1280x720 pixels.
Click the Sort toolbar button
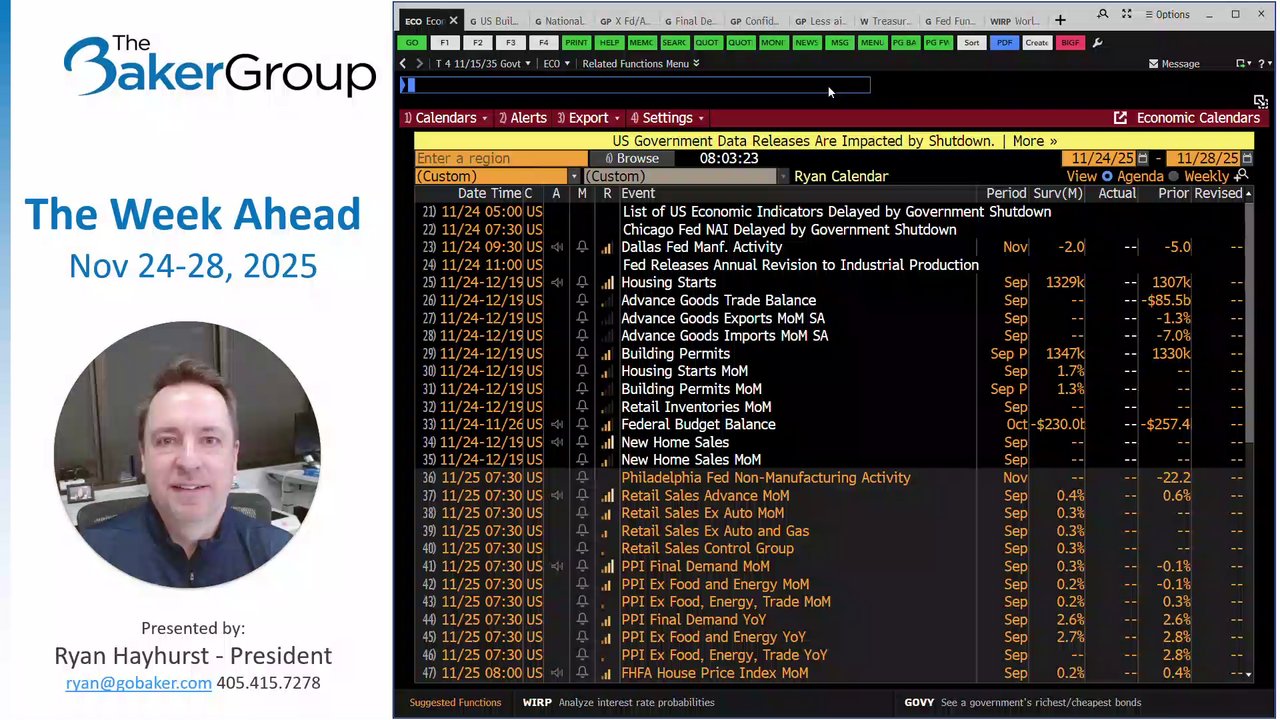(971, 43)
